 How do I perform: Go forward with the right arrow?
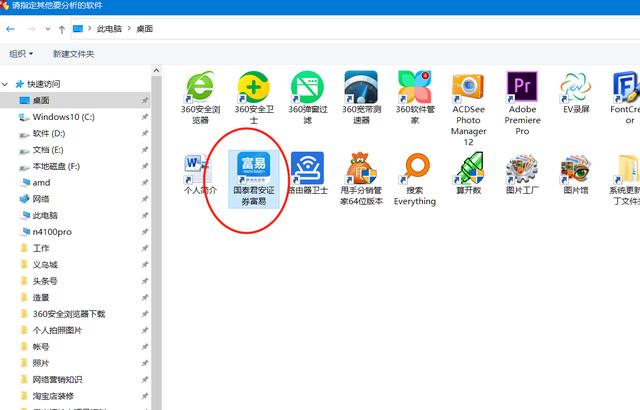point(31,29)
